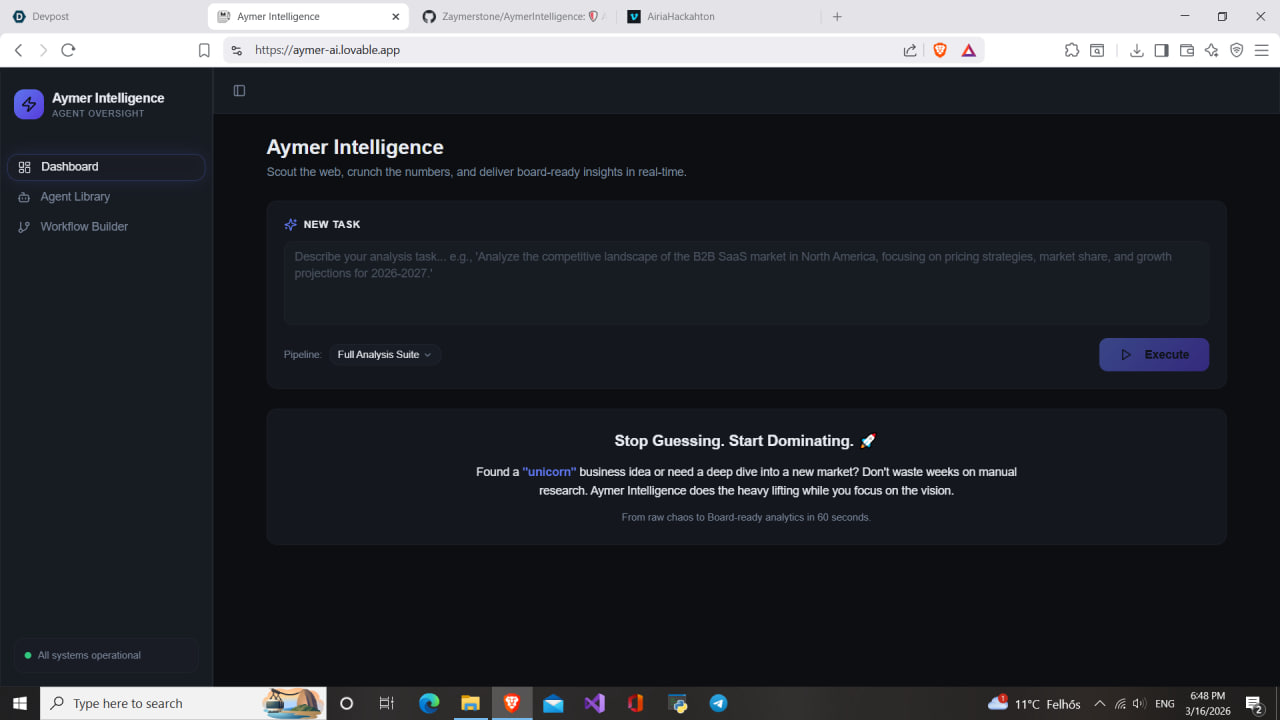Toggle the browser sidebar panel icon

click(1161, 50)
